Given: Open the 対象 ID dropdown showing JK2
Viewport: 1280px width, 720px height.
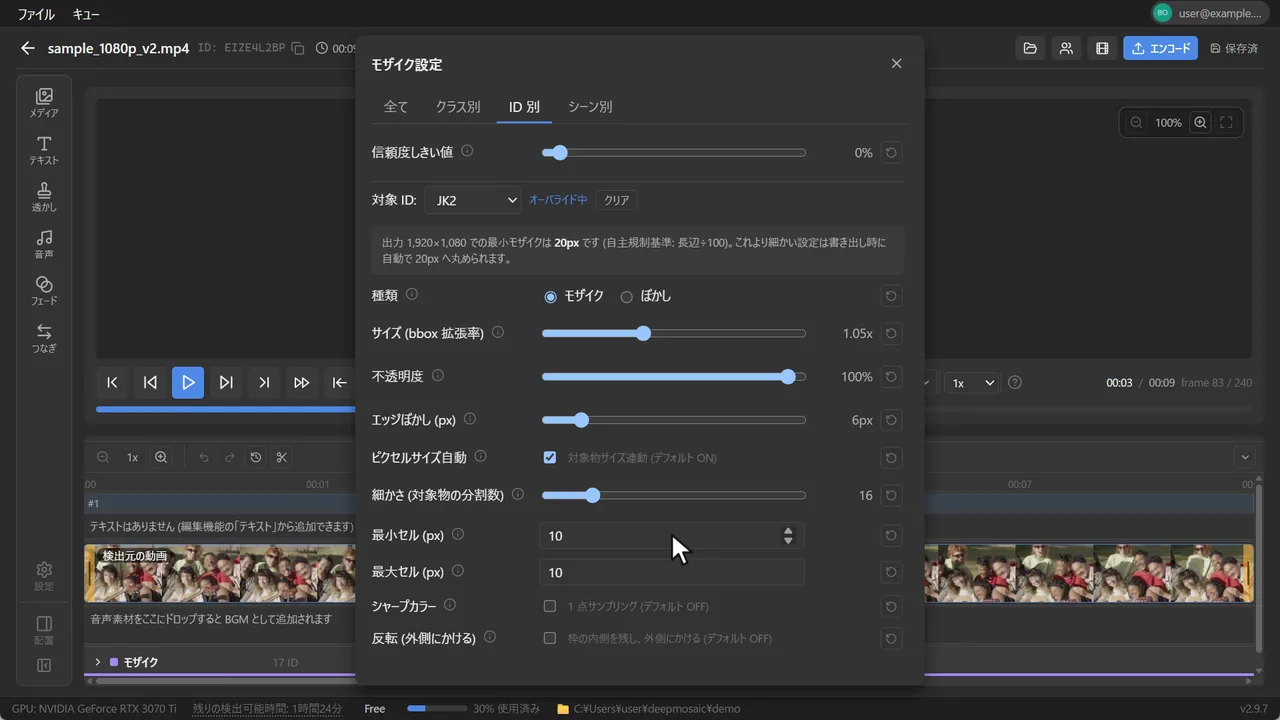Looking at the screenshot, I should point(473,200).
